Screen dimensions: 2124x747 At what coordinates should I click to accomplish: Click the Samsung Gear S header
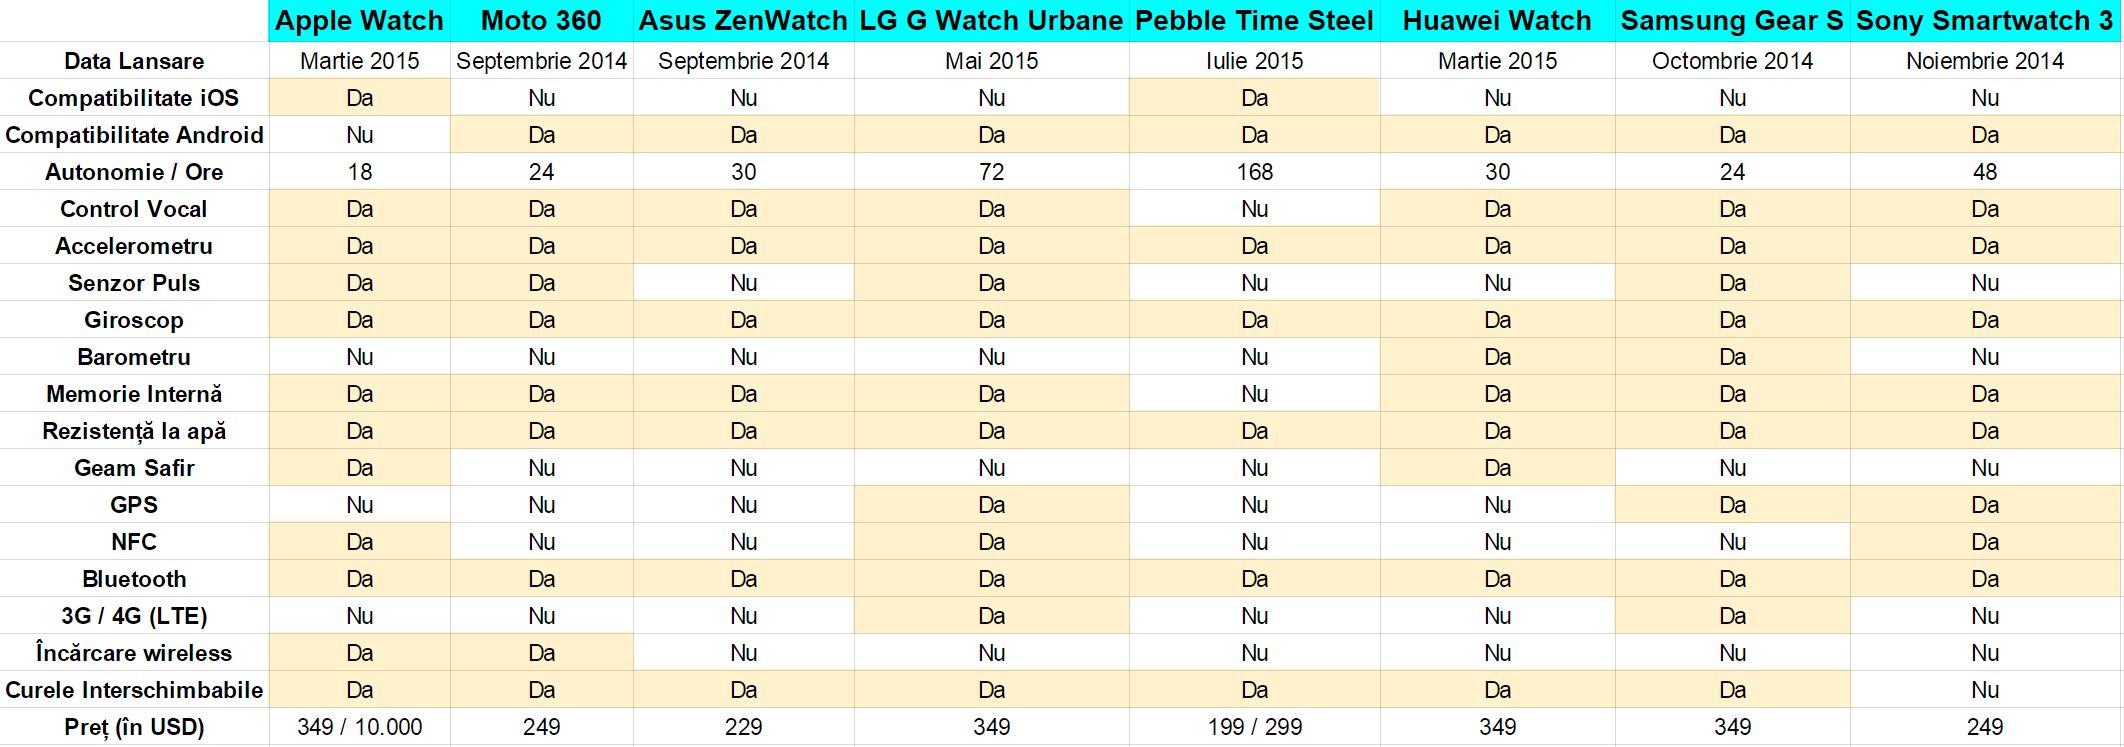tap(1732, 21)
